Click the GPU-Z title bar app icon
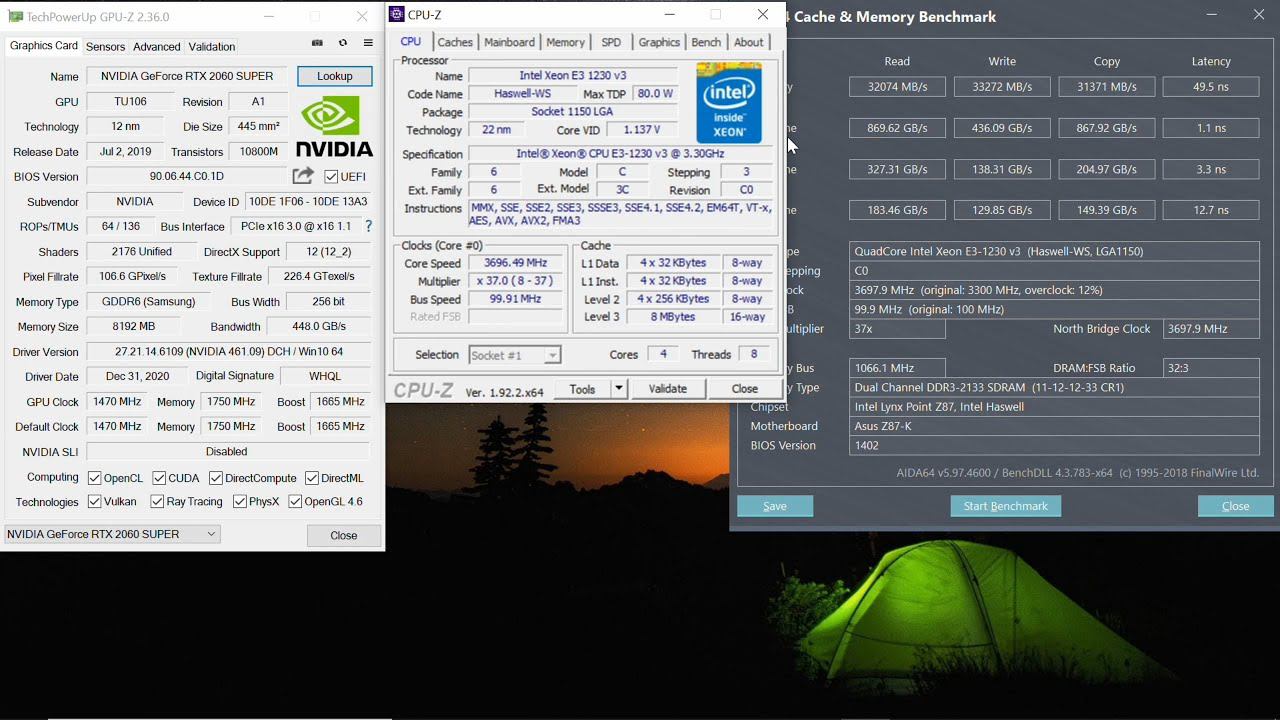Screen dimensions: 1280x720 tap(15, 17)
